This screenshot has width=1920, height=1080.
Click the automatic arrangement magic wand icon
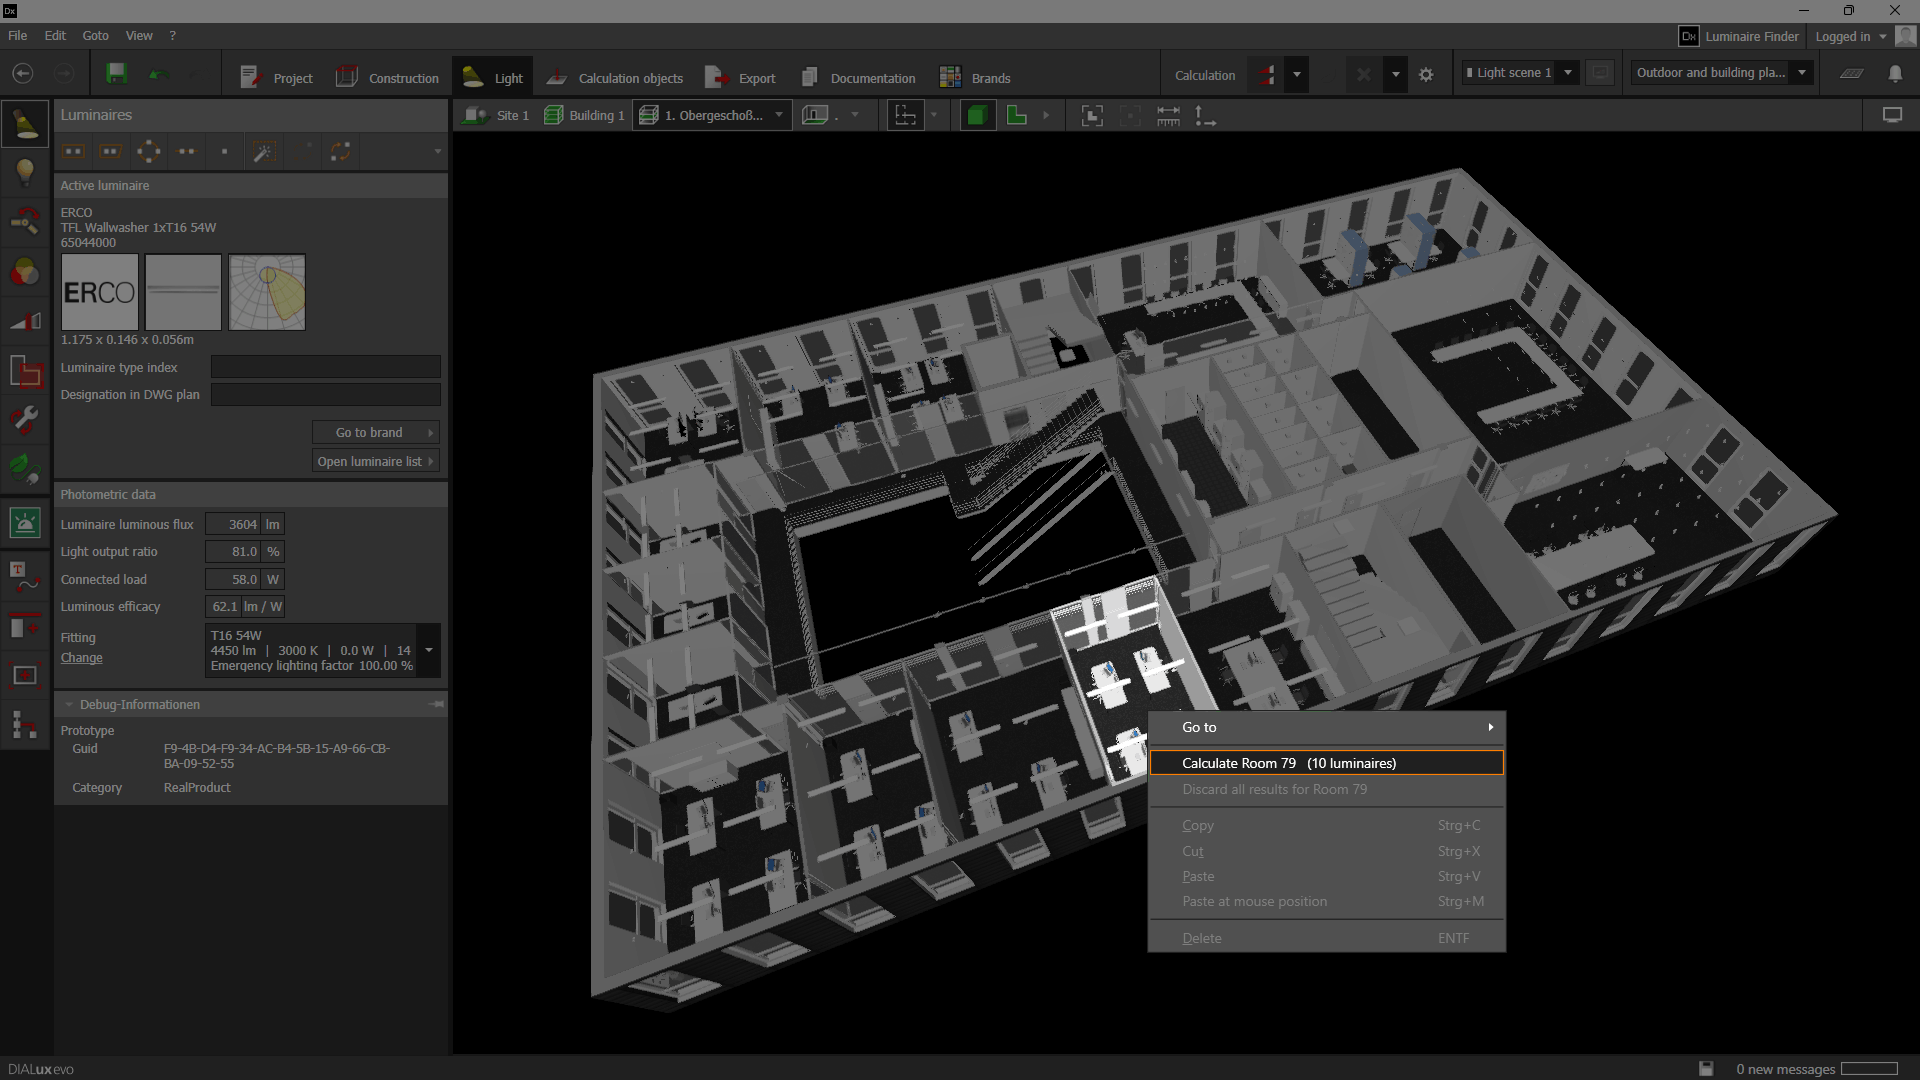click(x=264, y=152)
